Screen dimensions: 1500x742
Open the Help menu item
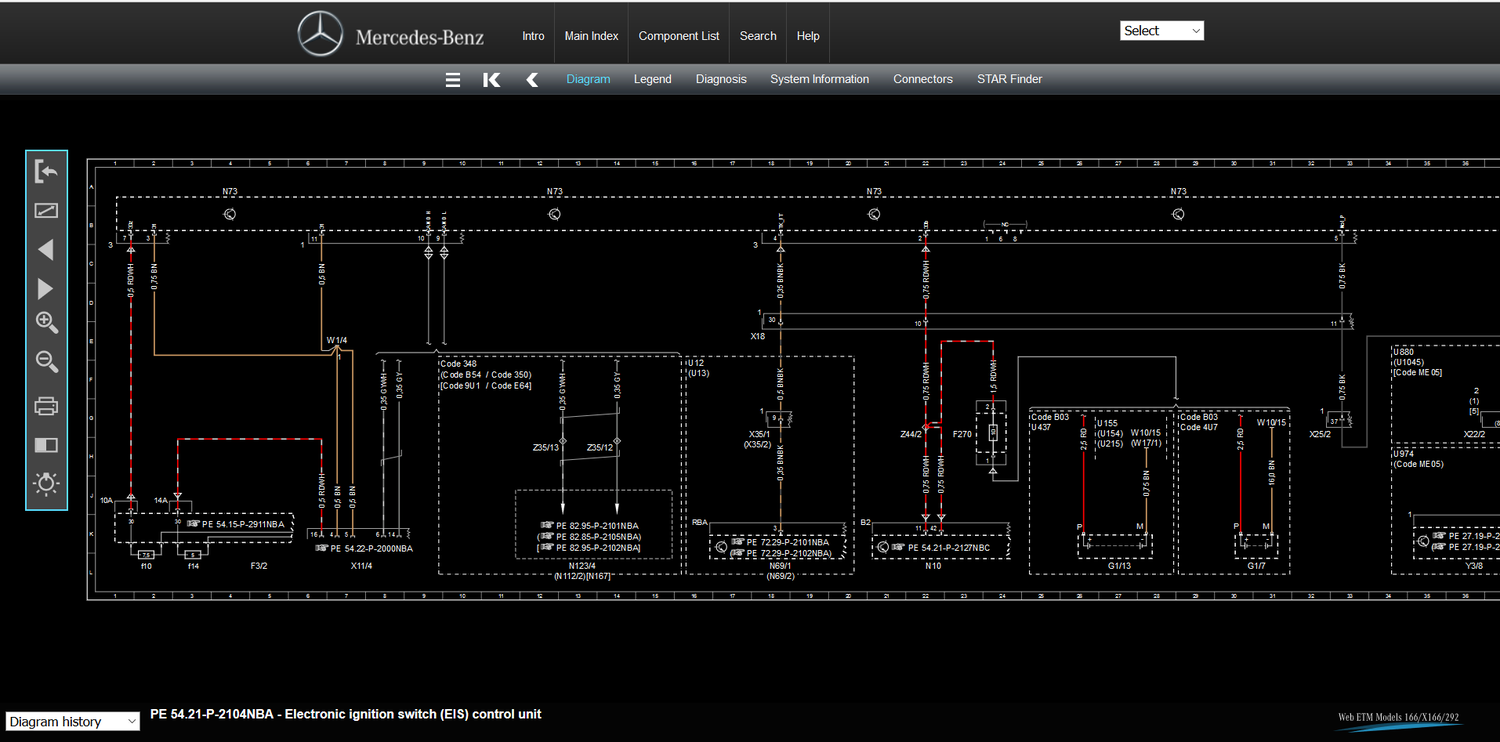[808, 36]
